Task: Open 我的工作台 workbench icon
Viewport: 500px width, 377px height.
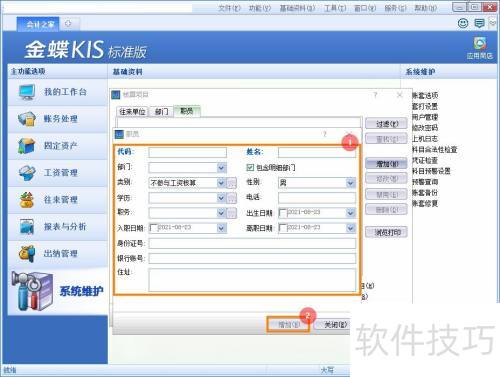Action: [27, 92]
